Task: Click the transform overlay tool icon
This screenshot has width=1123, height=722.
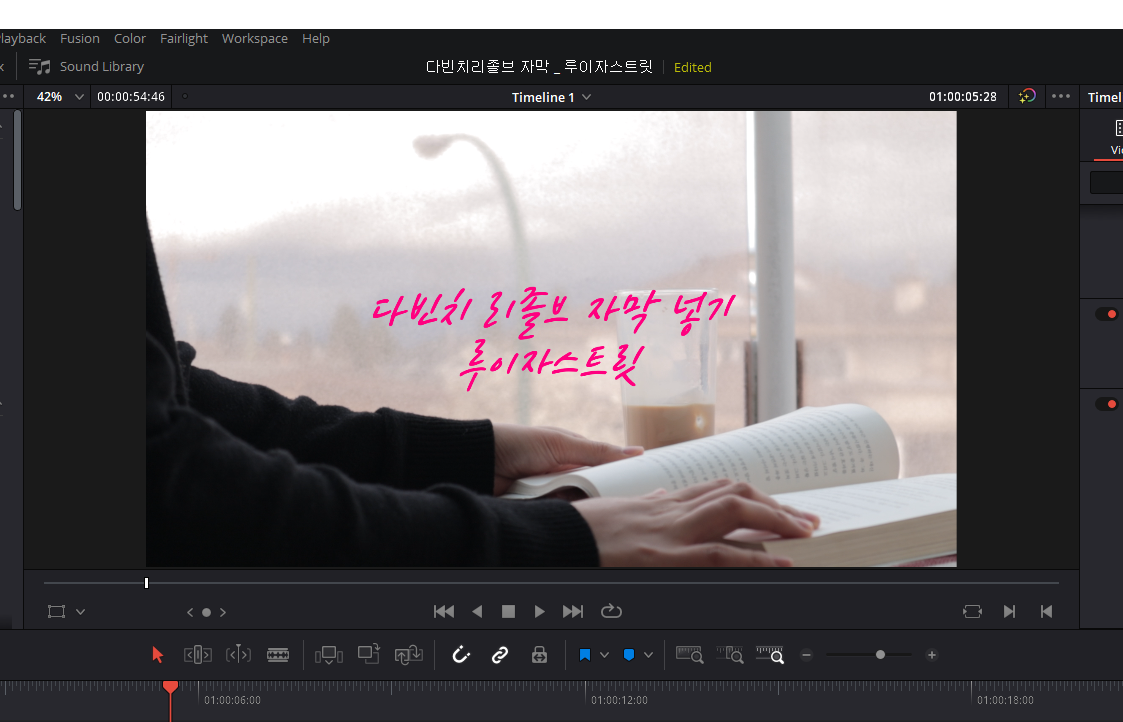Action: coord(57,612)
